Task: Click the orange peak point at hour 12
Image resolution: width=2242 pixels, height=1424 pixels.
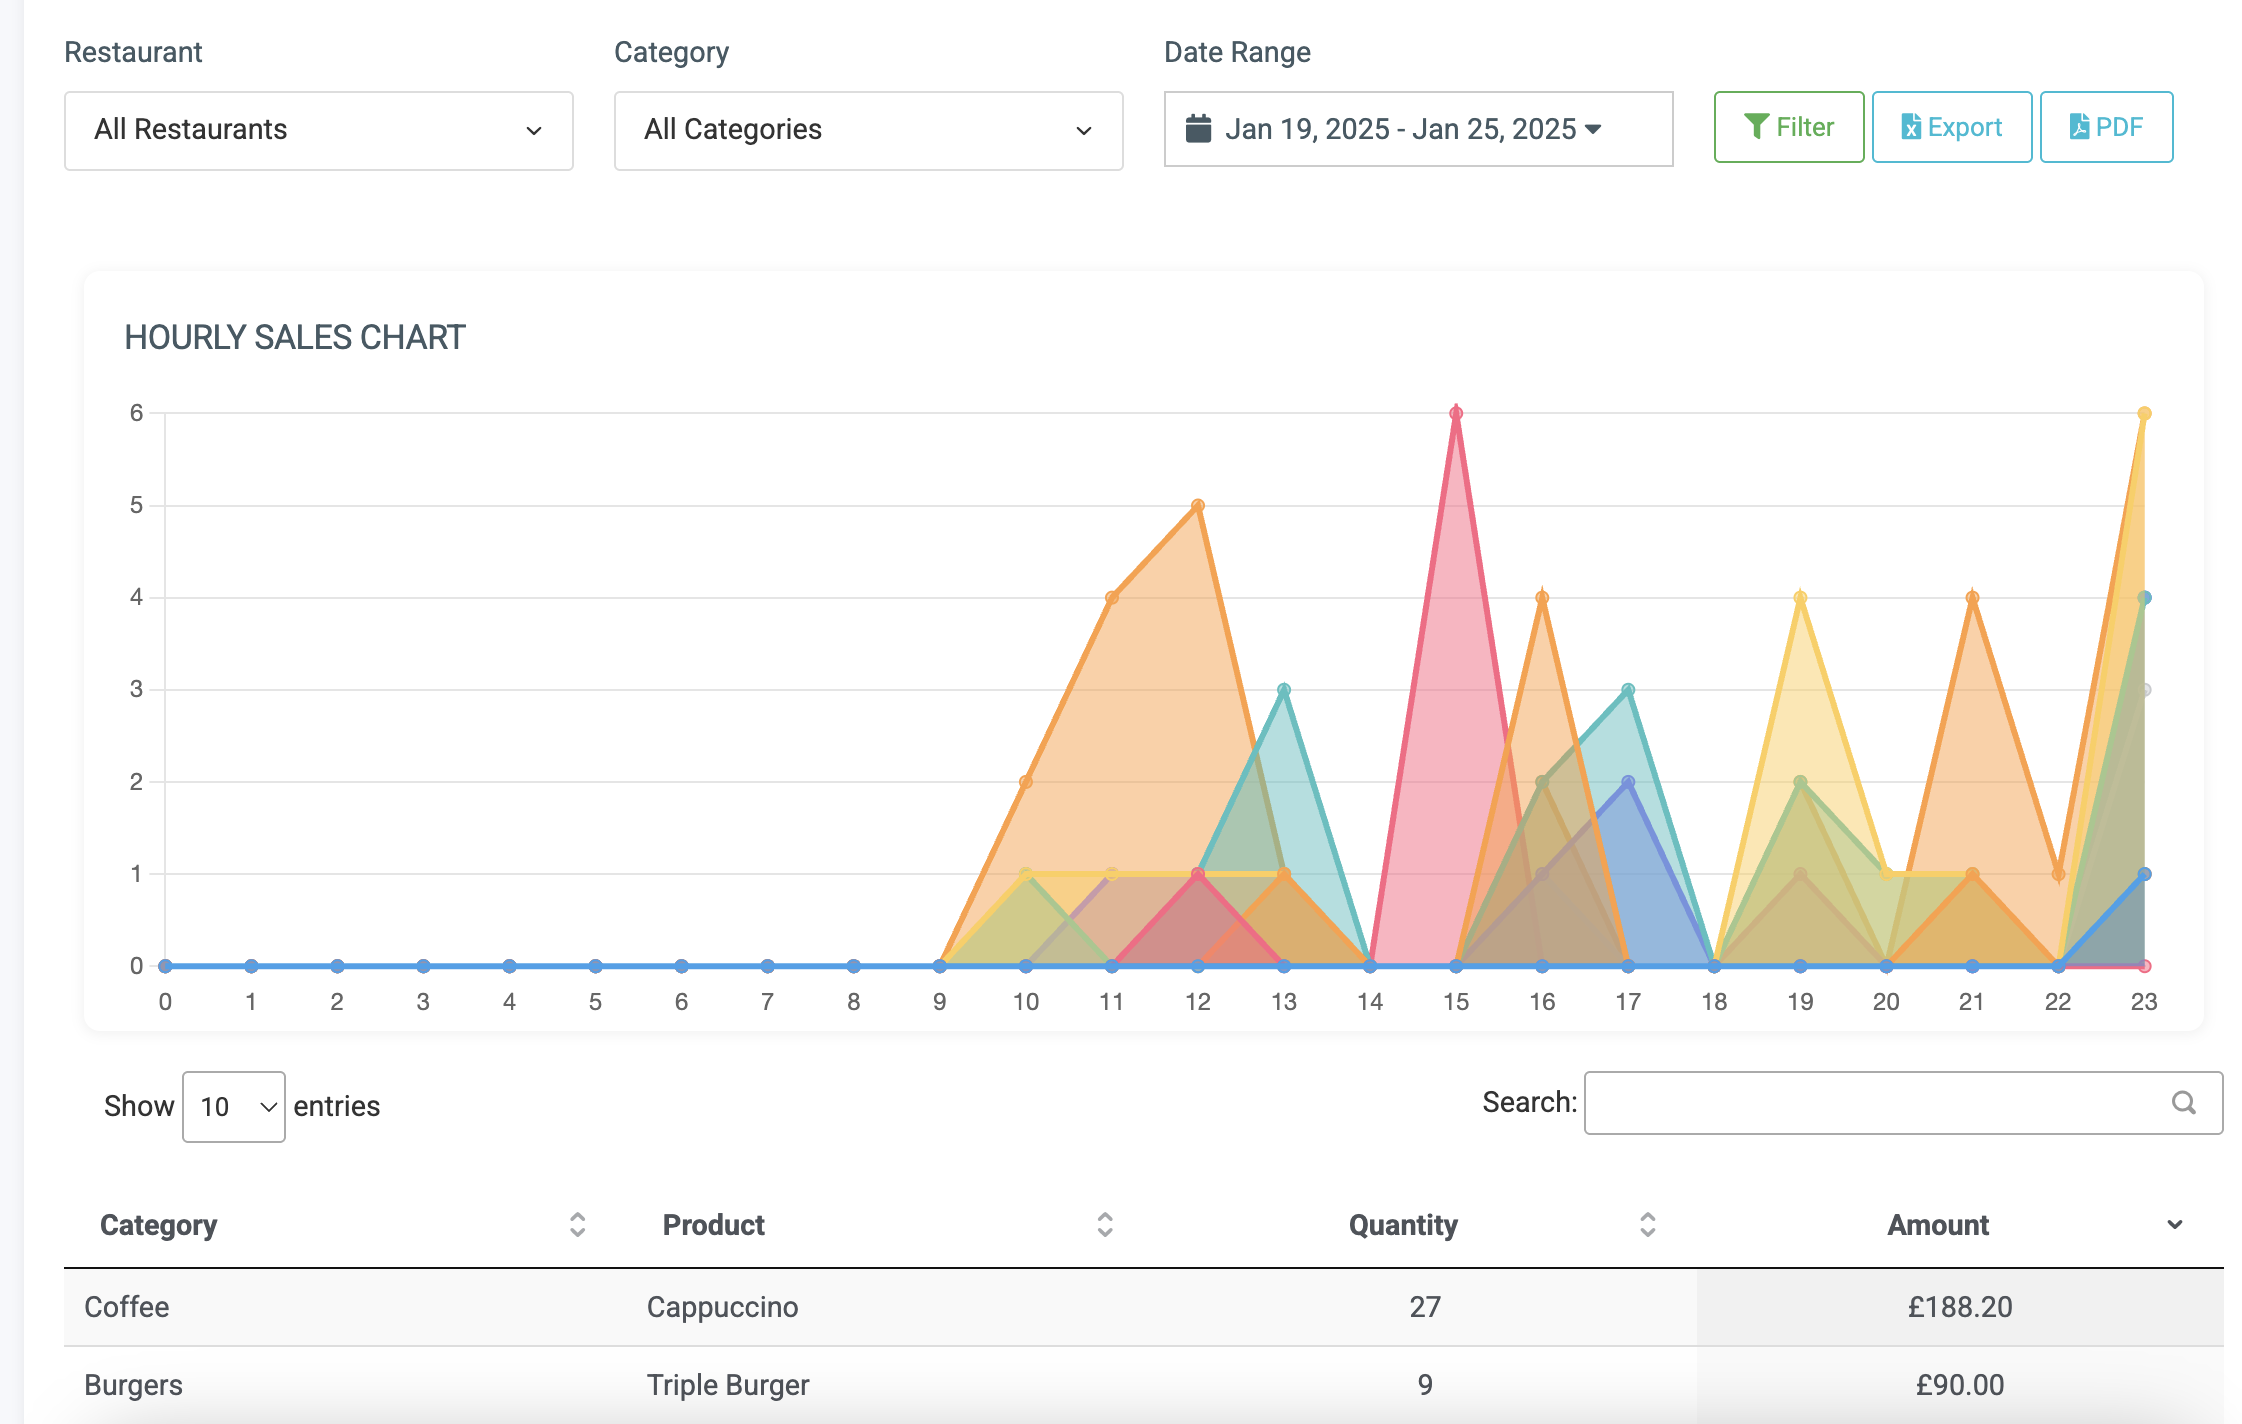Action: [1198, 506]
